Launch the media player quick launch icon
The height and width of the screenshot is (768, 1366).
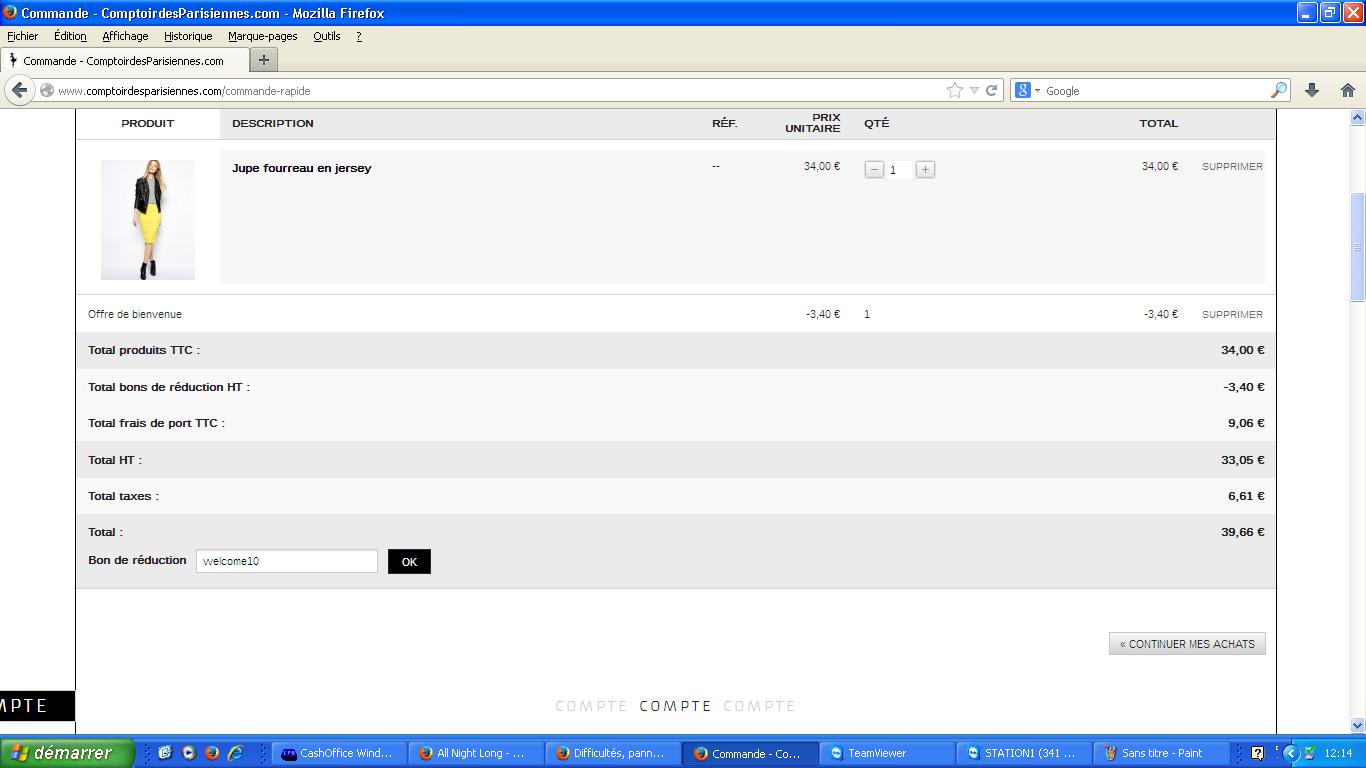[188, 753]
